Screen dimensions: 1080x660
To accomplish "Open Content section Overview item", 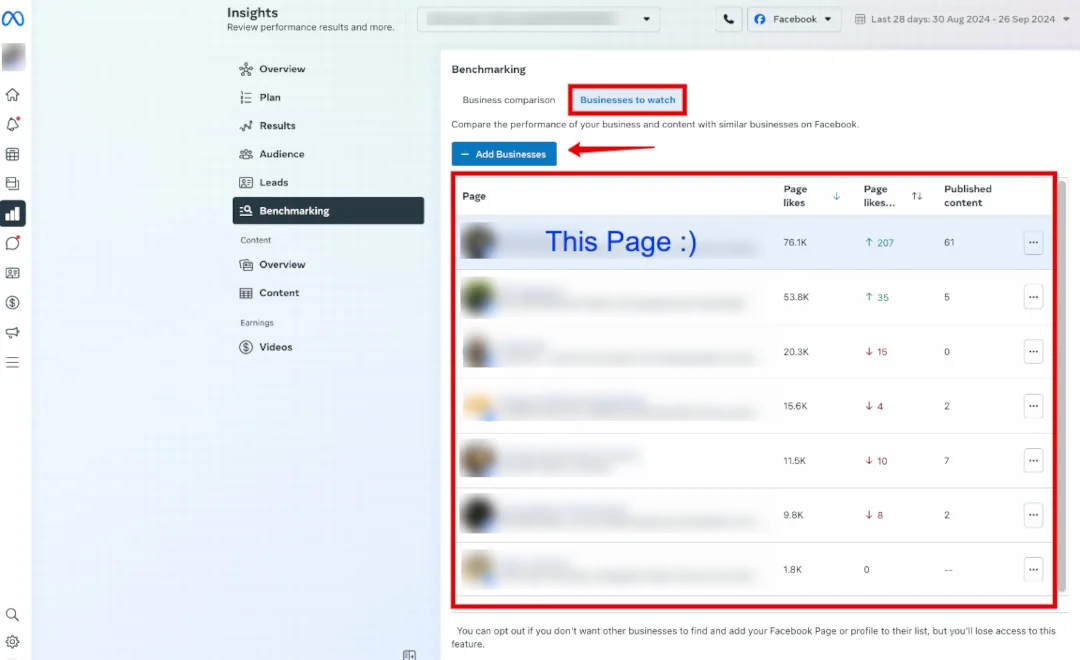I will (x=329, y=265).
